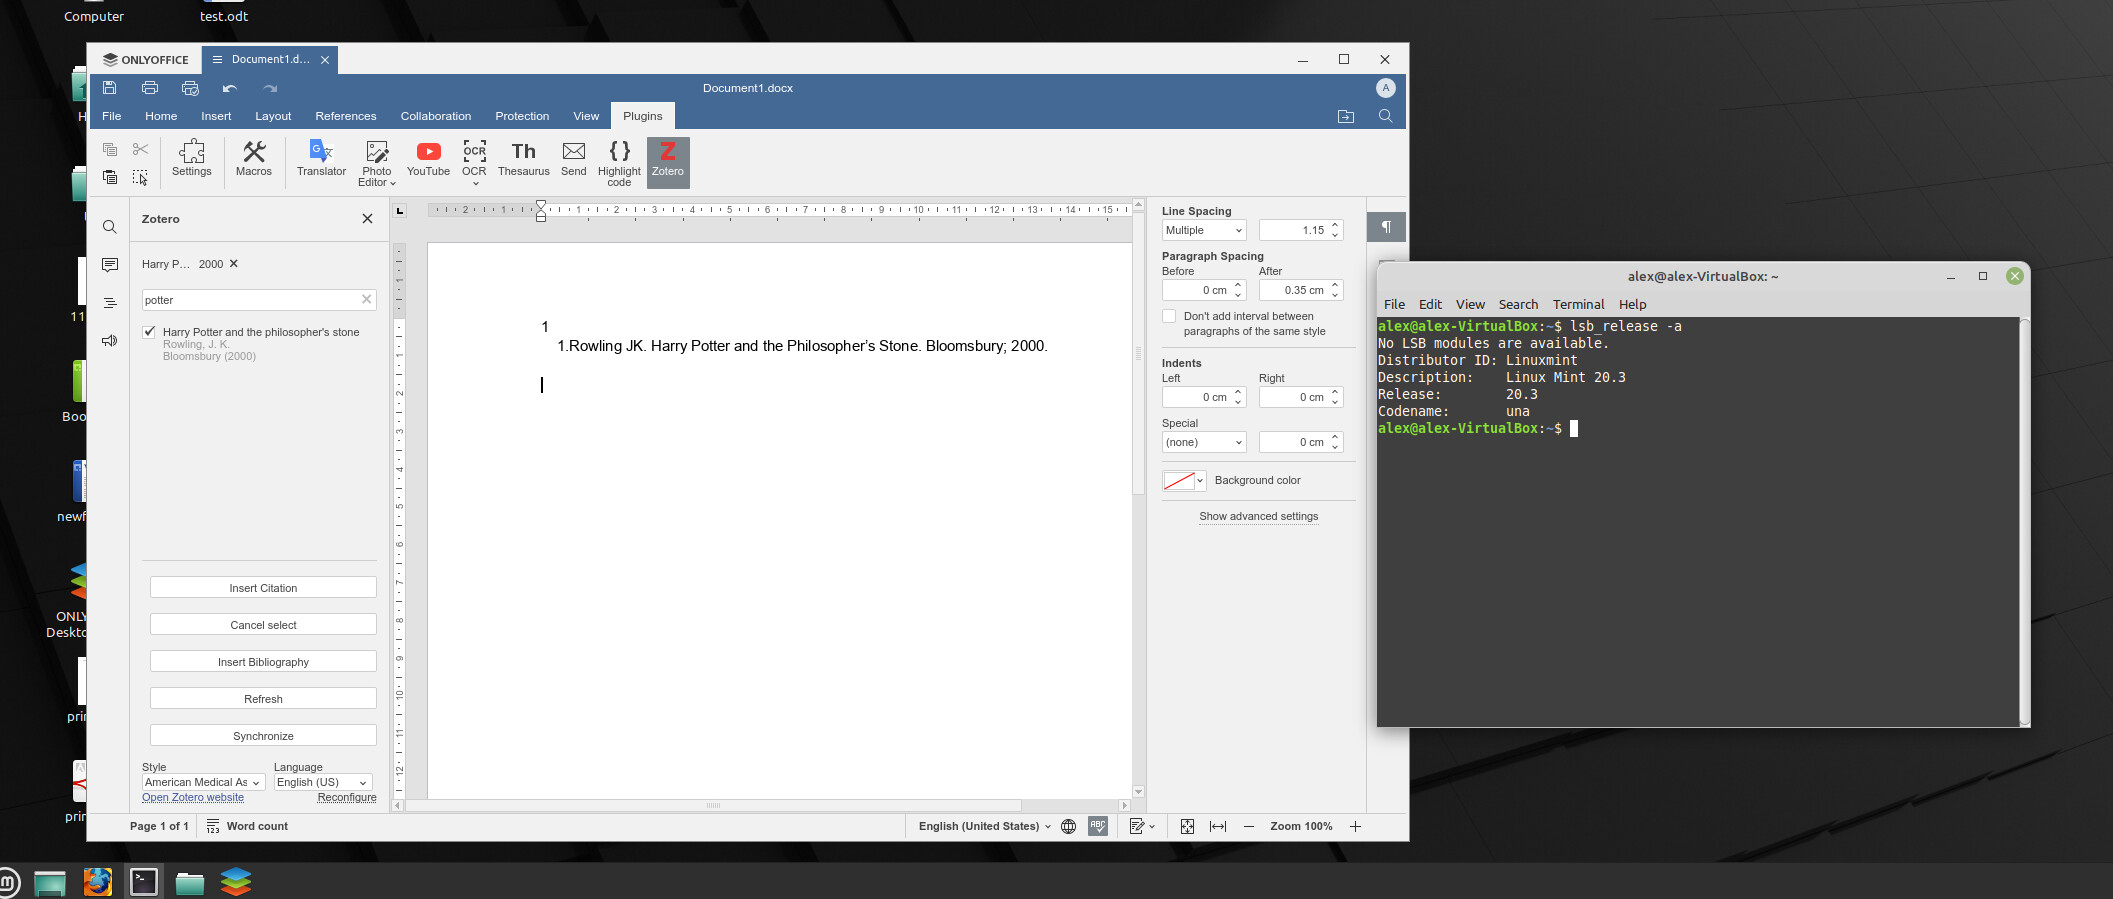Switch to the Insert tab
The width and height of the screenshot is (2113, 899).
216,116
